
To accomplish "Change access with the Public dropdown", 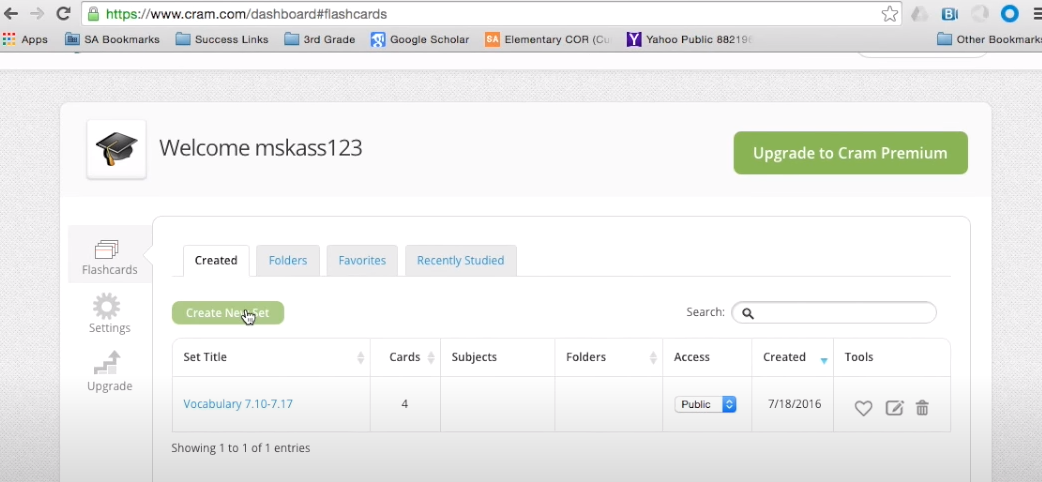I will pos(705,404).
